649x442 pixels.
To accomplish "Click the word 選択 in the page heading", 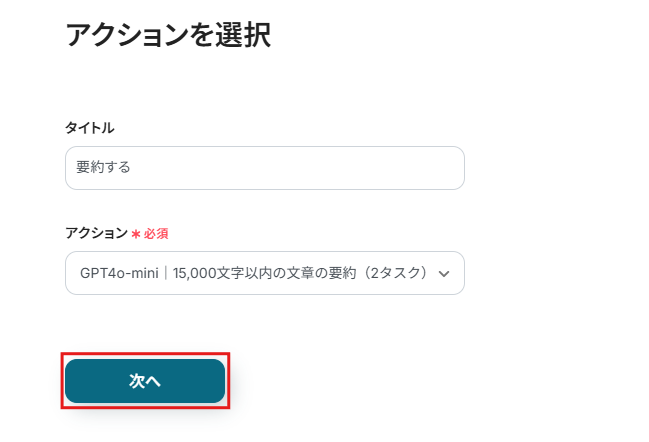I will (244, 35).
